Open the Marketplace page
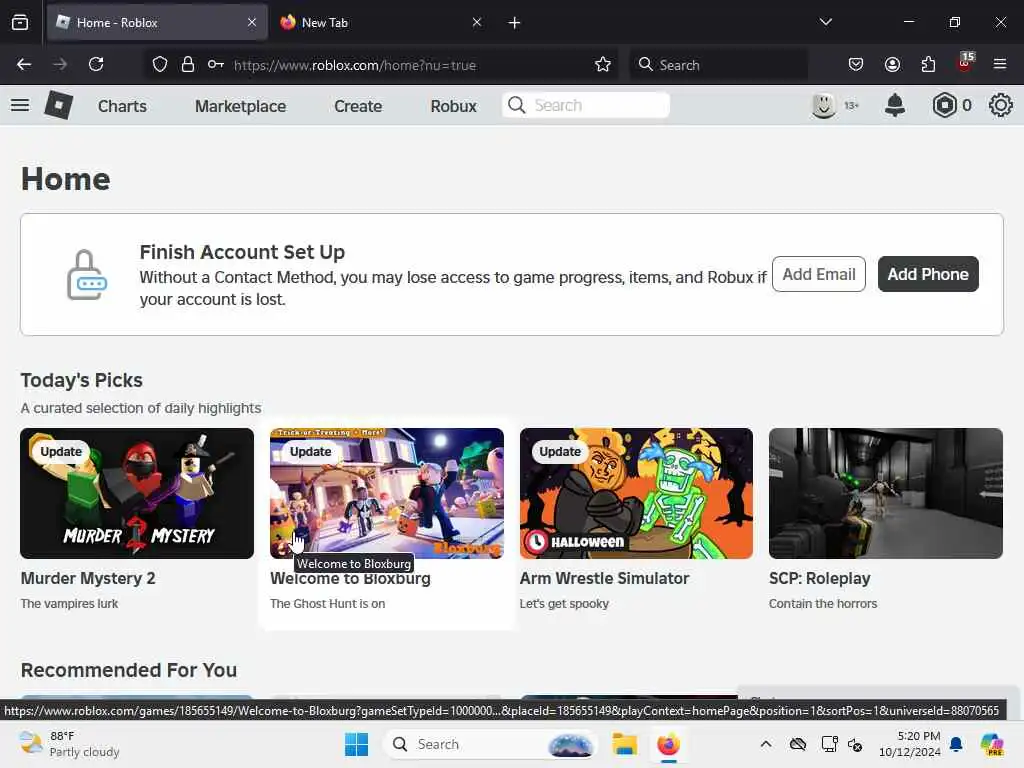 click(x=240, y=106)
